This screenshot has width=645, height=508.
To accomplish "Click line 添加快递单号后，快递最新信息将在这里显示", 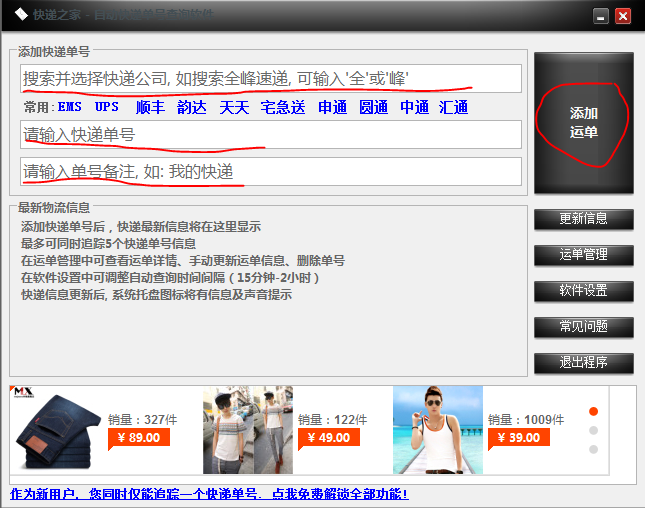I will pos(141,227).
